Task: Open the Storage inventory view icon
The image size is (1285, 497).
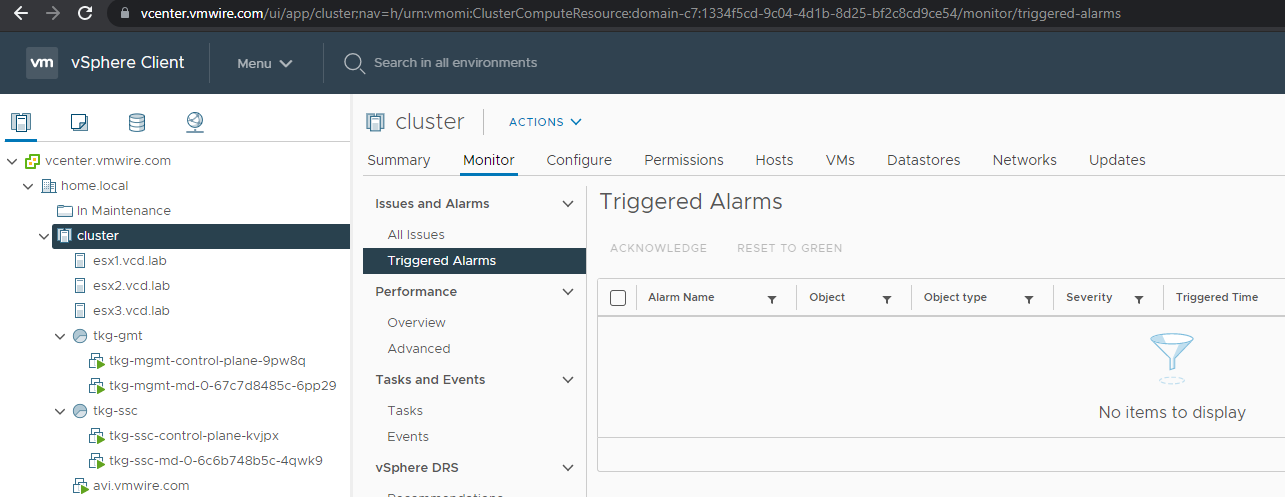Action: tap(137, 123)
